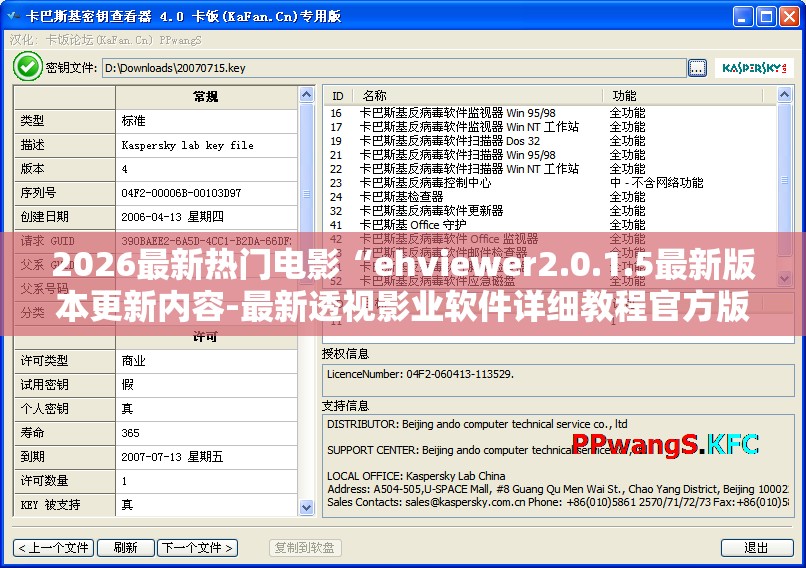Click the 类型 value 标准
The image size is (806, 568).
tap(133, 121)
